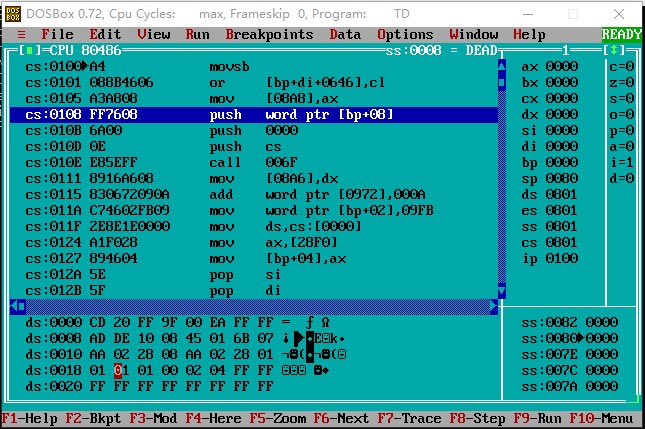Open the File menu

click(x=57, y=35)
